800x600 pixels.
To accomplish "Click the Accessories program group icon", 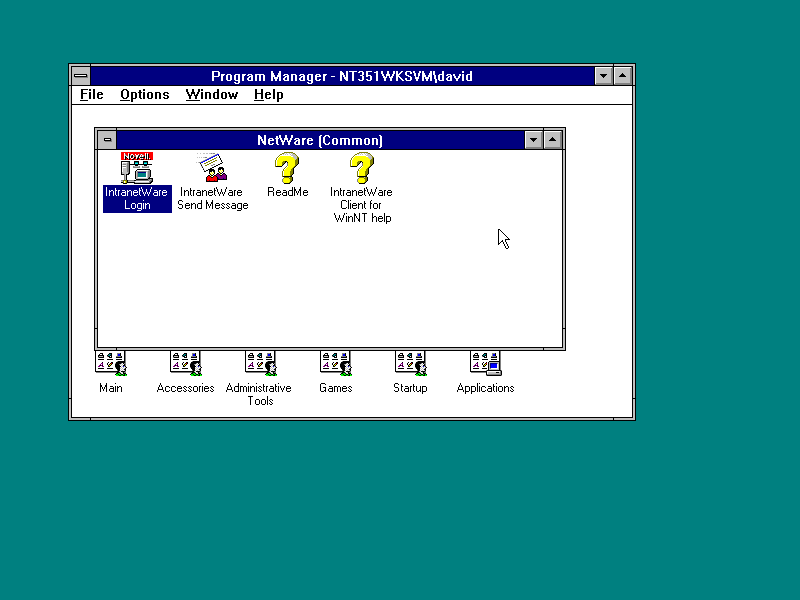I will 186,363.
